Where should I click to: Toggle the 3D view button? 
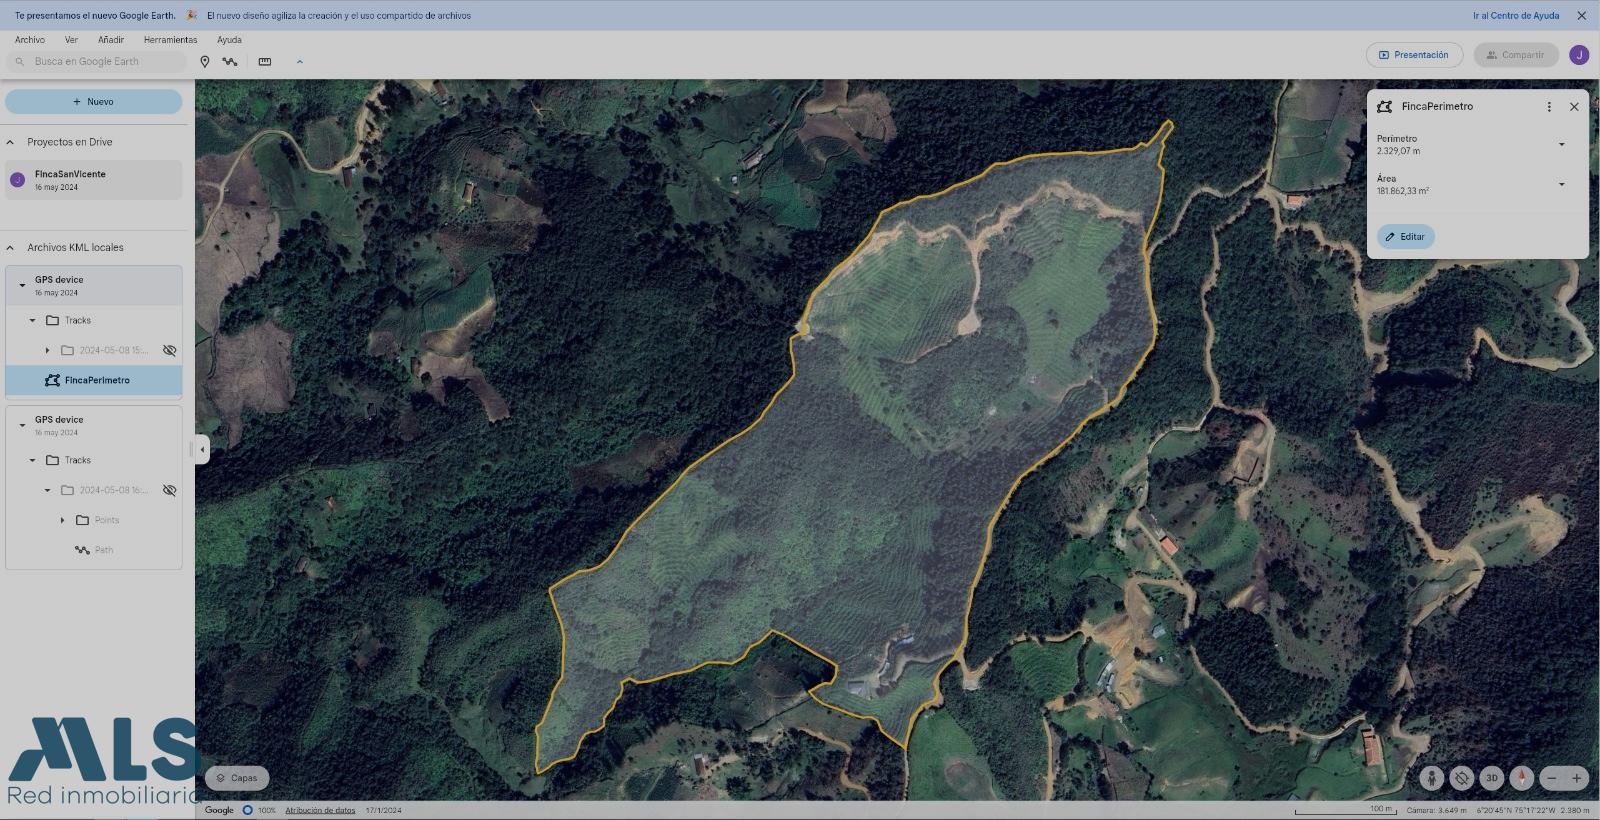[1492, 778]
